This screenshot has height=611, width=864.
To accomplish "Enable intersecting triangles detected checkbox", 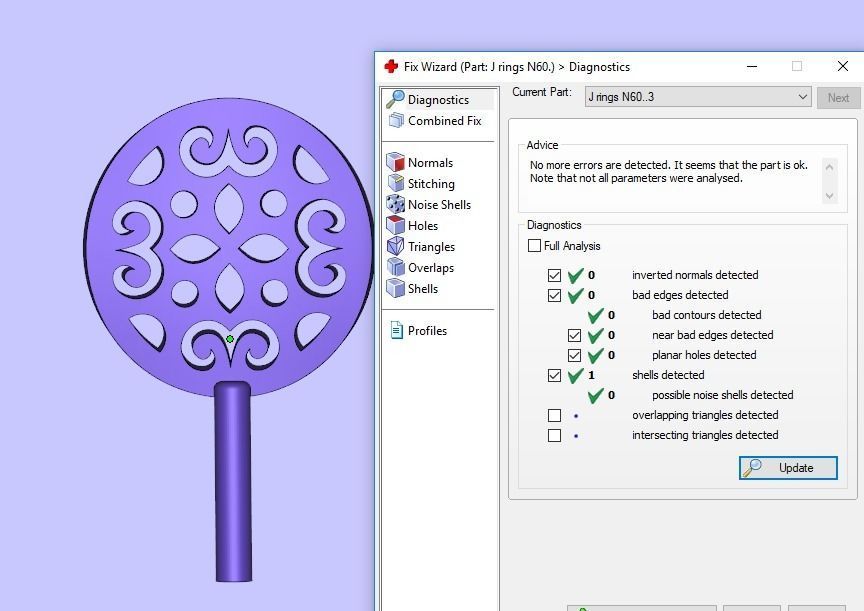I will tap(554, 435).
